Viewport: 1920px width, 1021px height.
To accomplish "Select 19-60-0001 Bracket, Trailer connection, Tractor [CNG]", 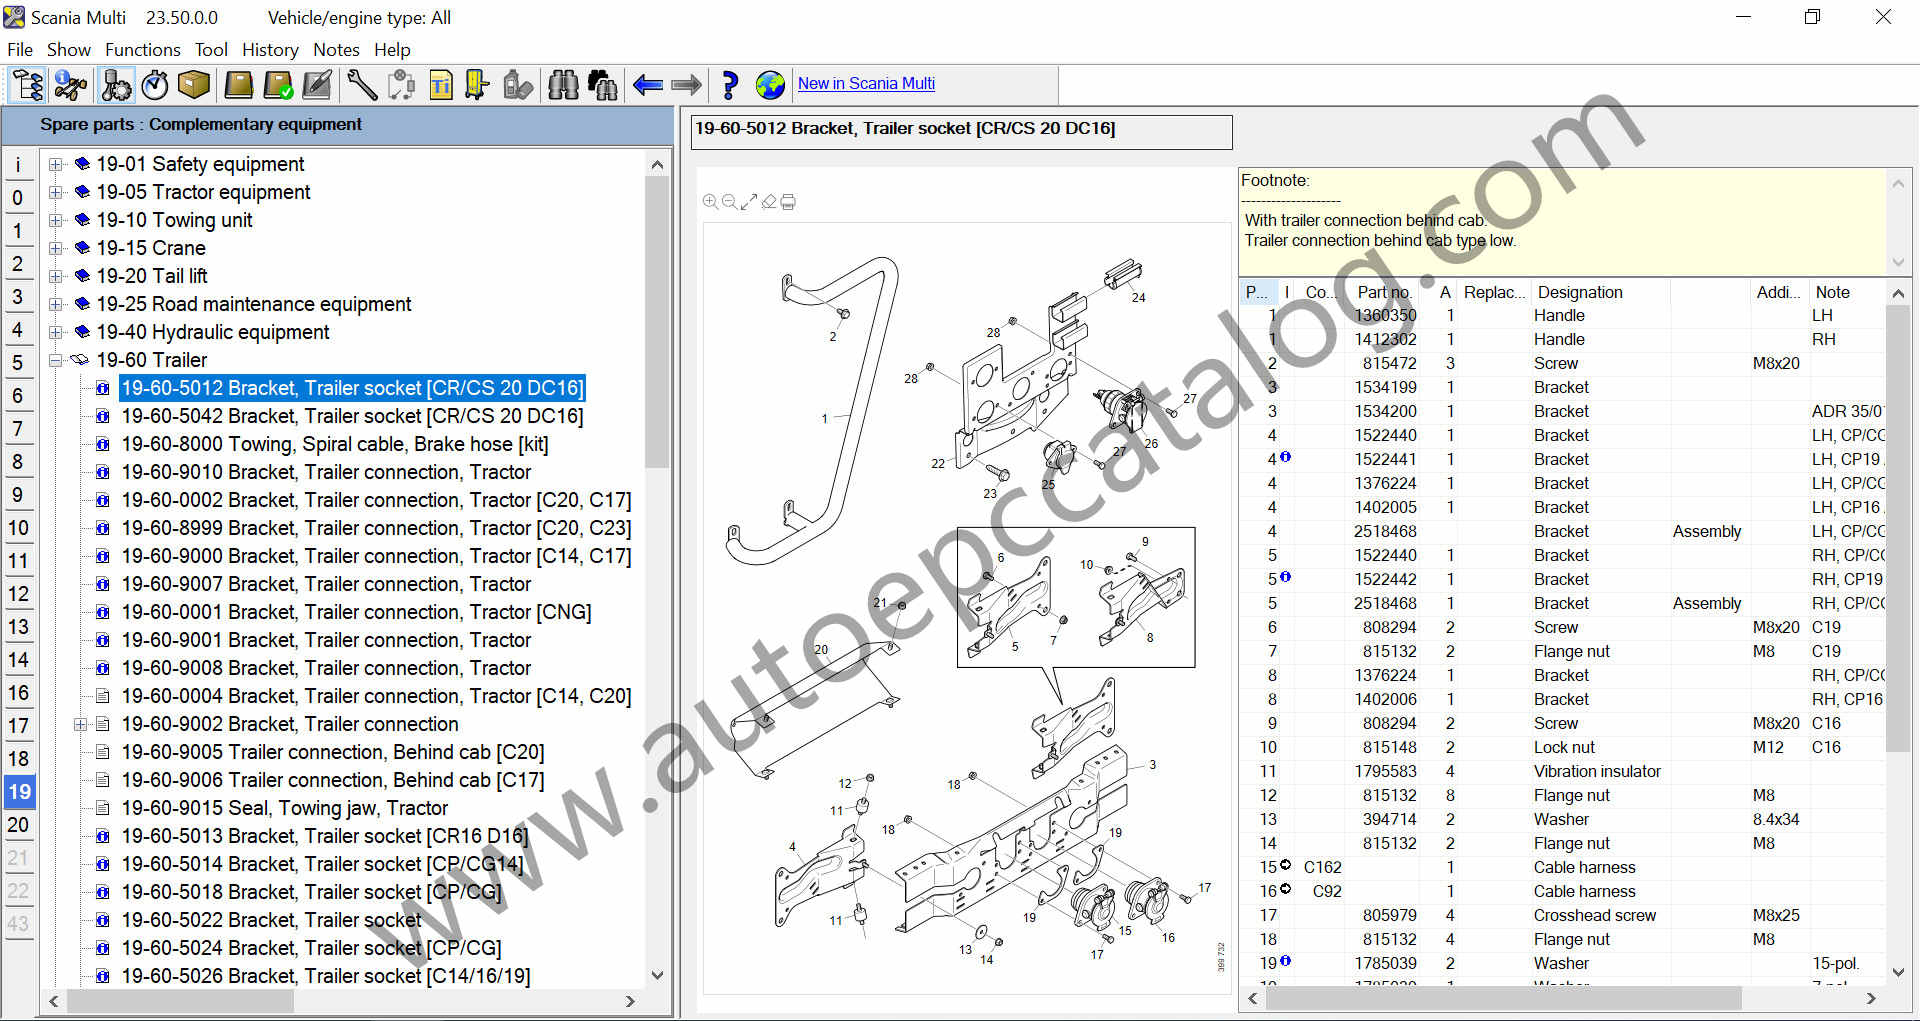I will pyautogui.click(x=356, y=612).
